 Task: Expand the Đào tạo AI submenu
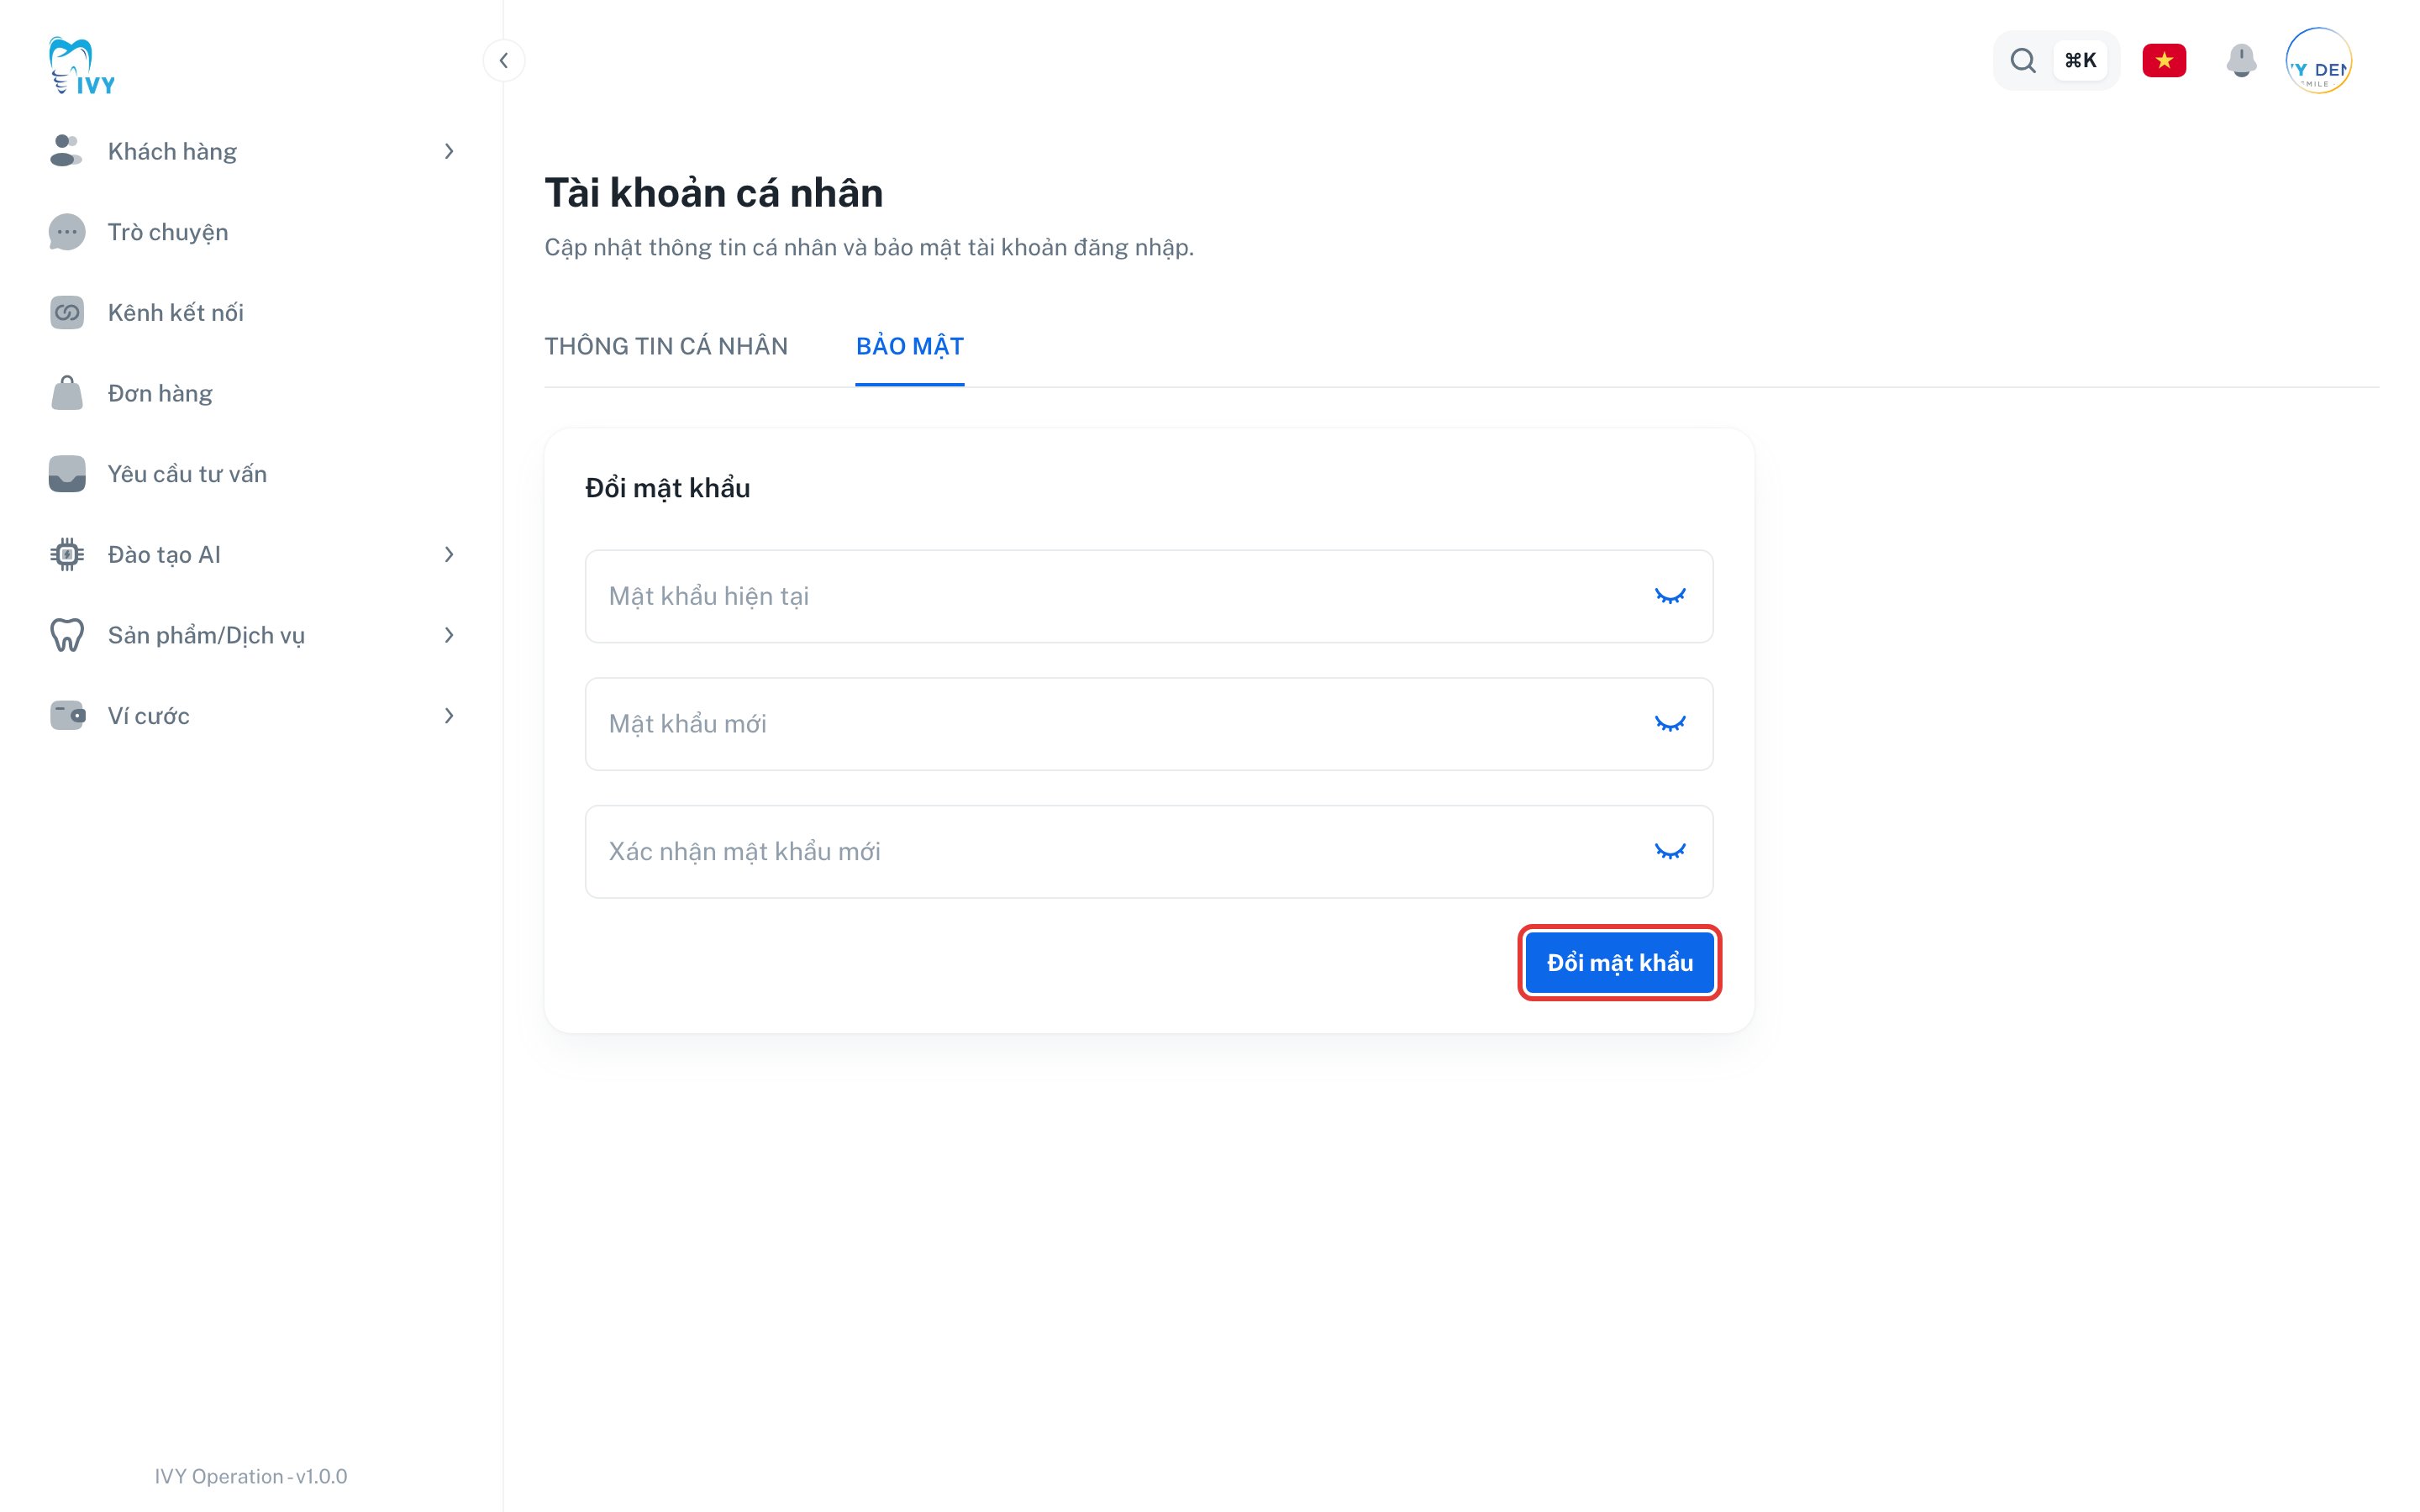coord(449,555)
